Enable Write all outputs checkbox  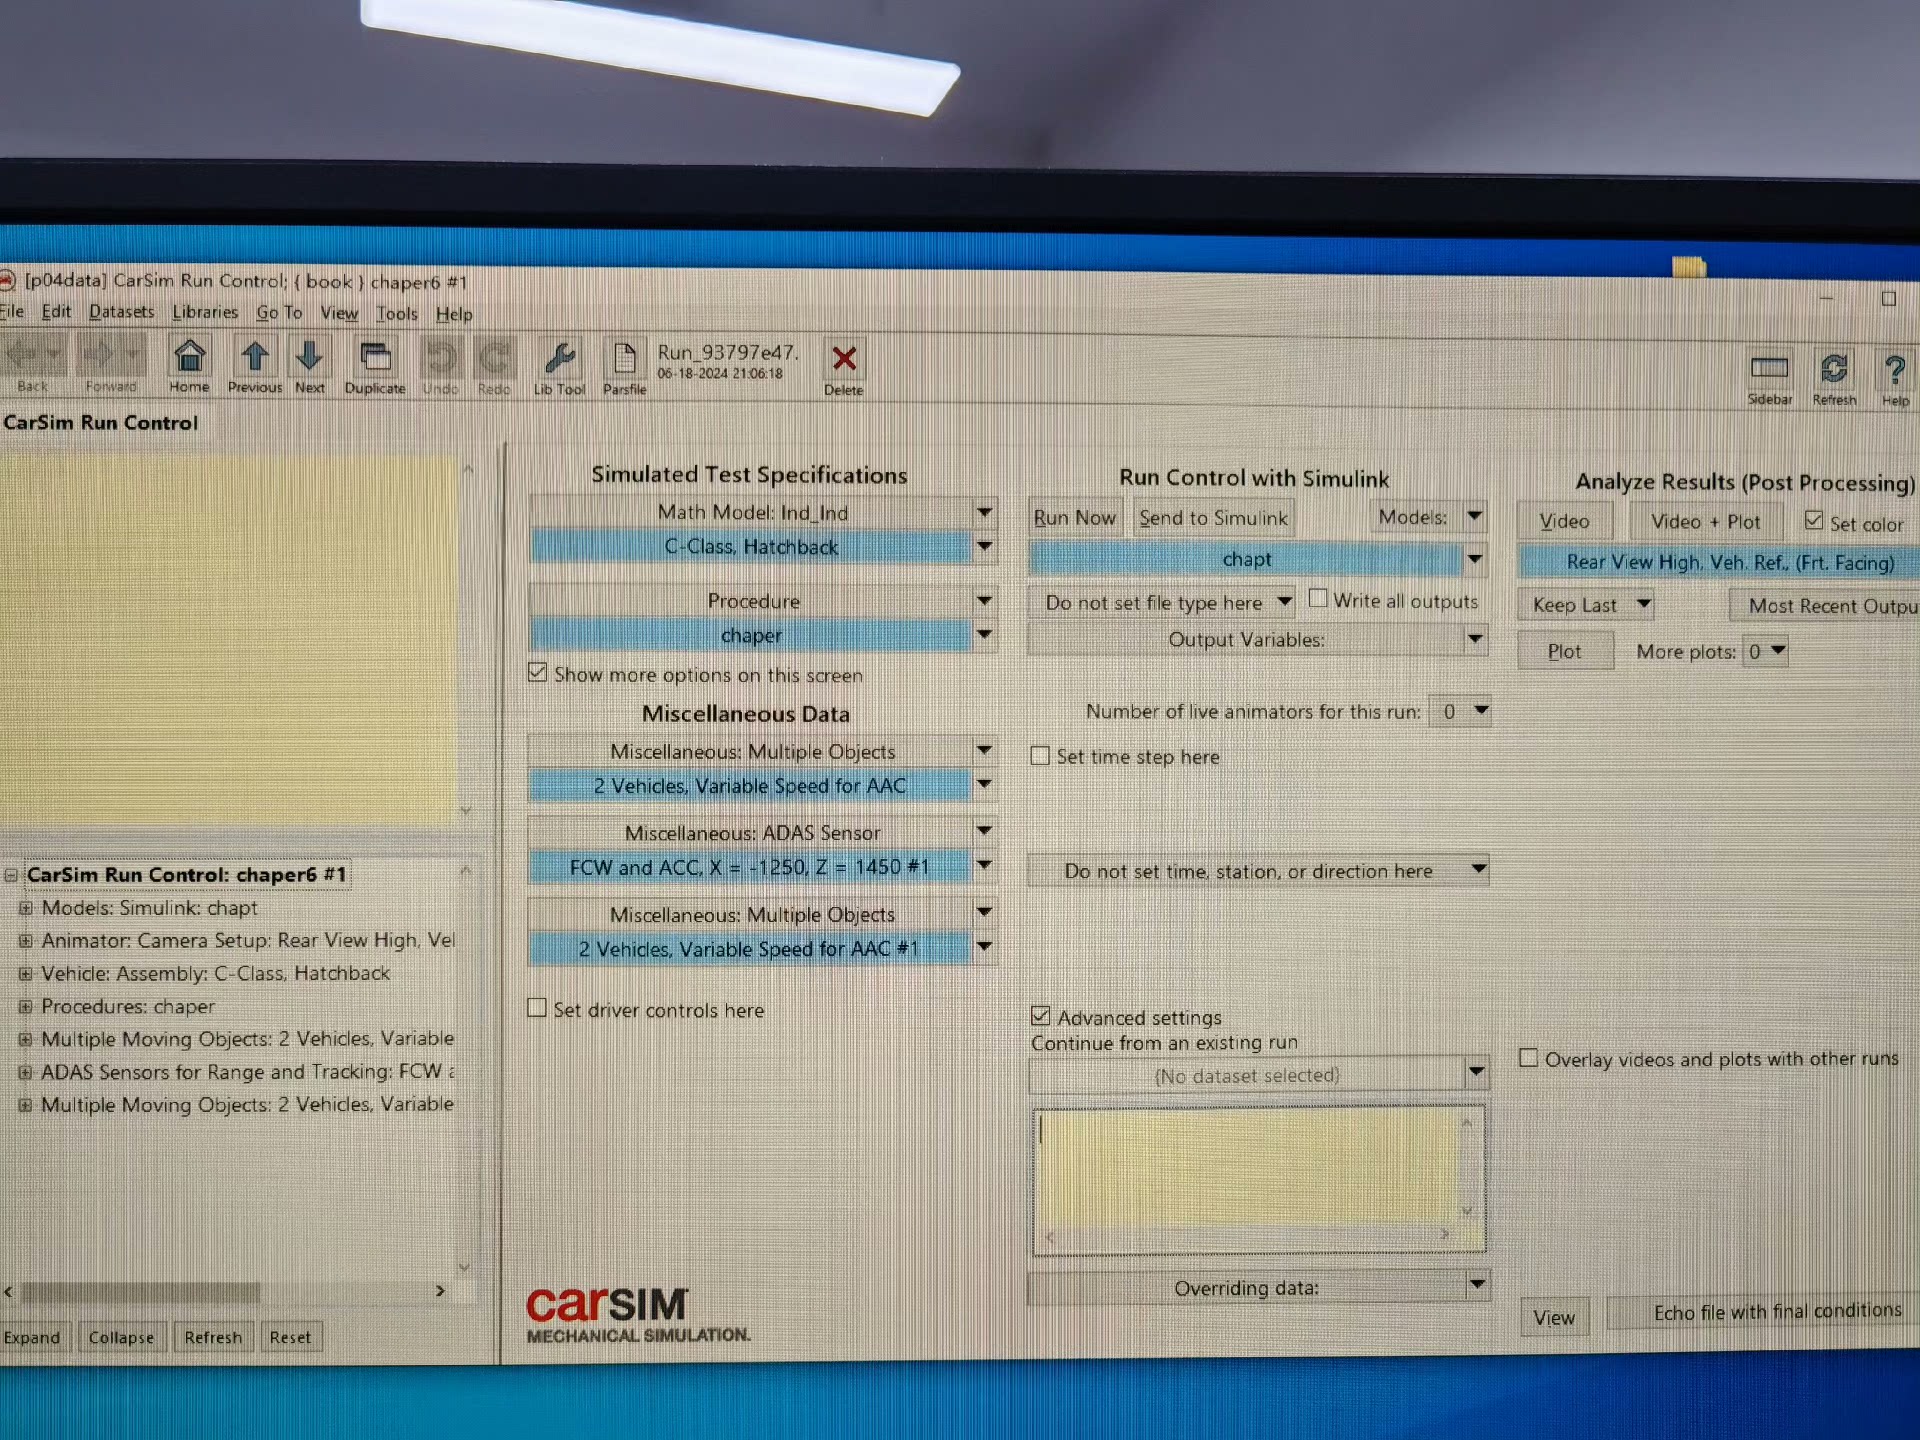click(1318, 599)
